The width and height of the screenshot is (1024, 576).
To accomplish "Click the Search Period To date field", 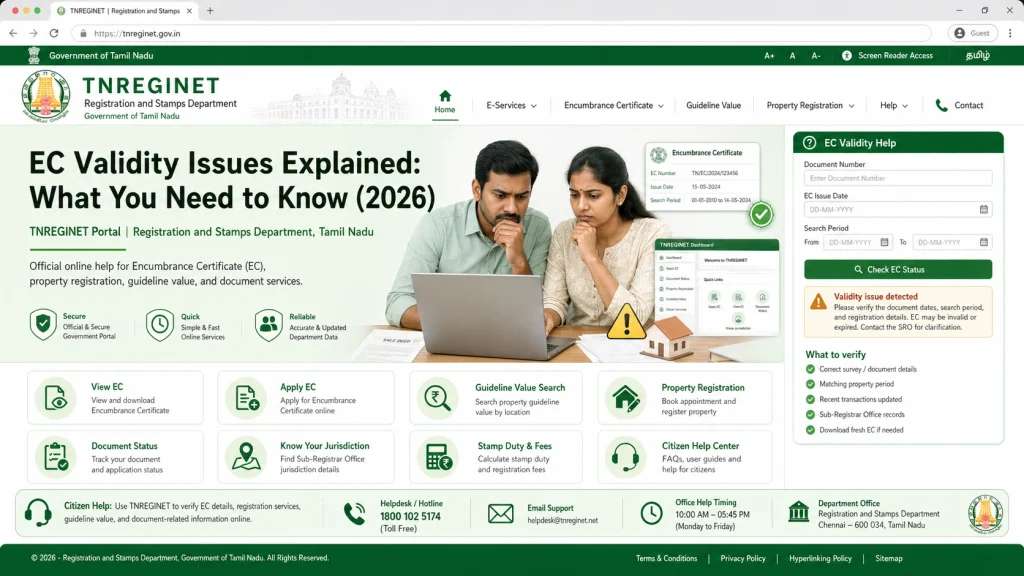I will [x=952, y=242].
